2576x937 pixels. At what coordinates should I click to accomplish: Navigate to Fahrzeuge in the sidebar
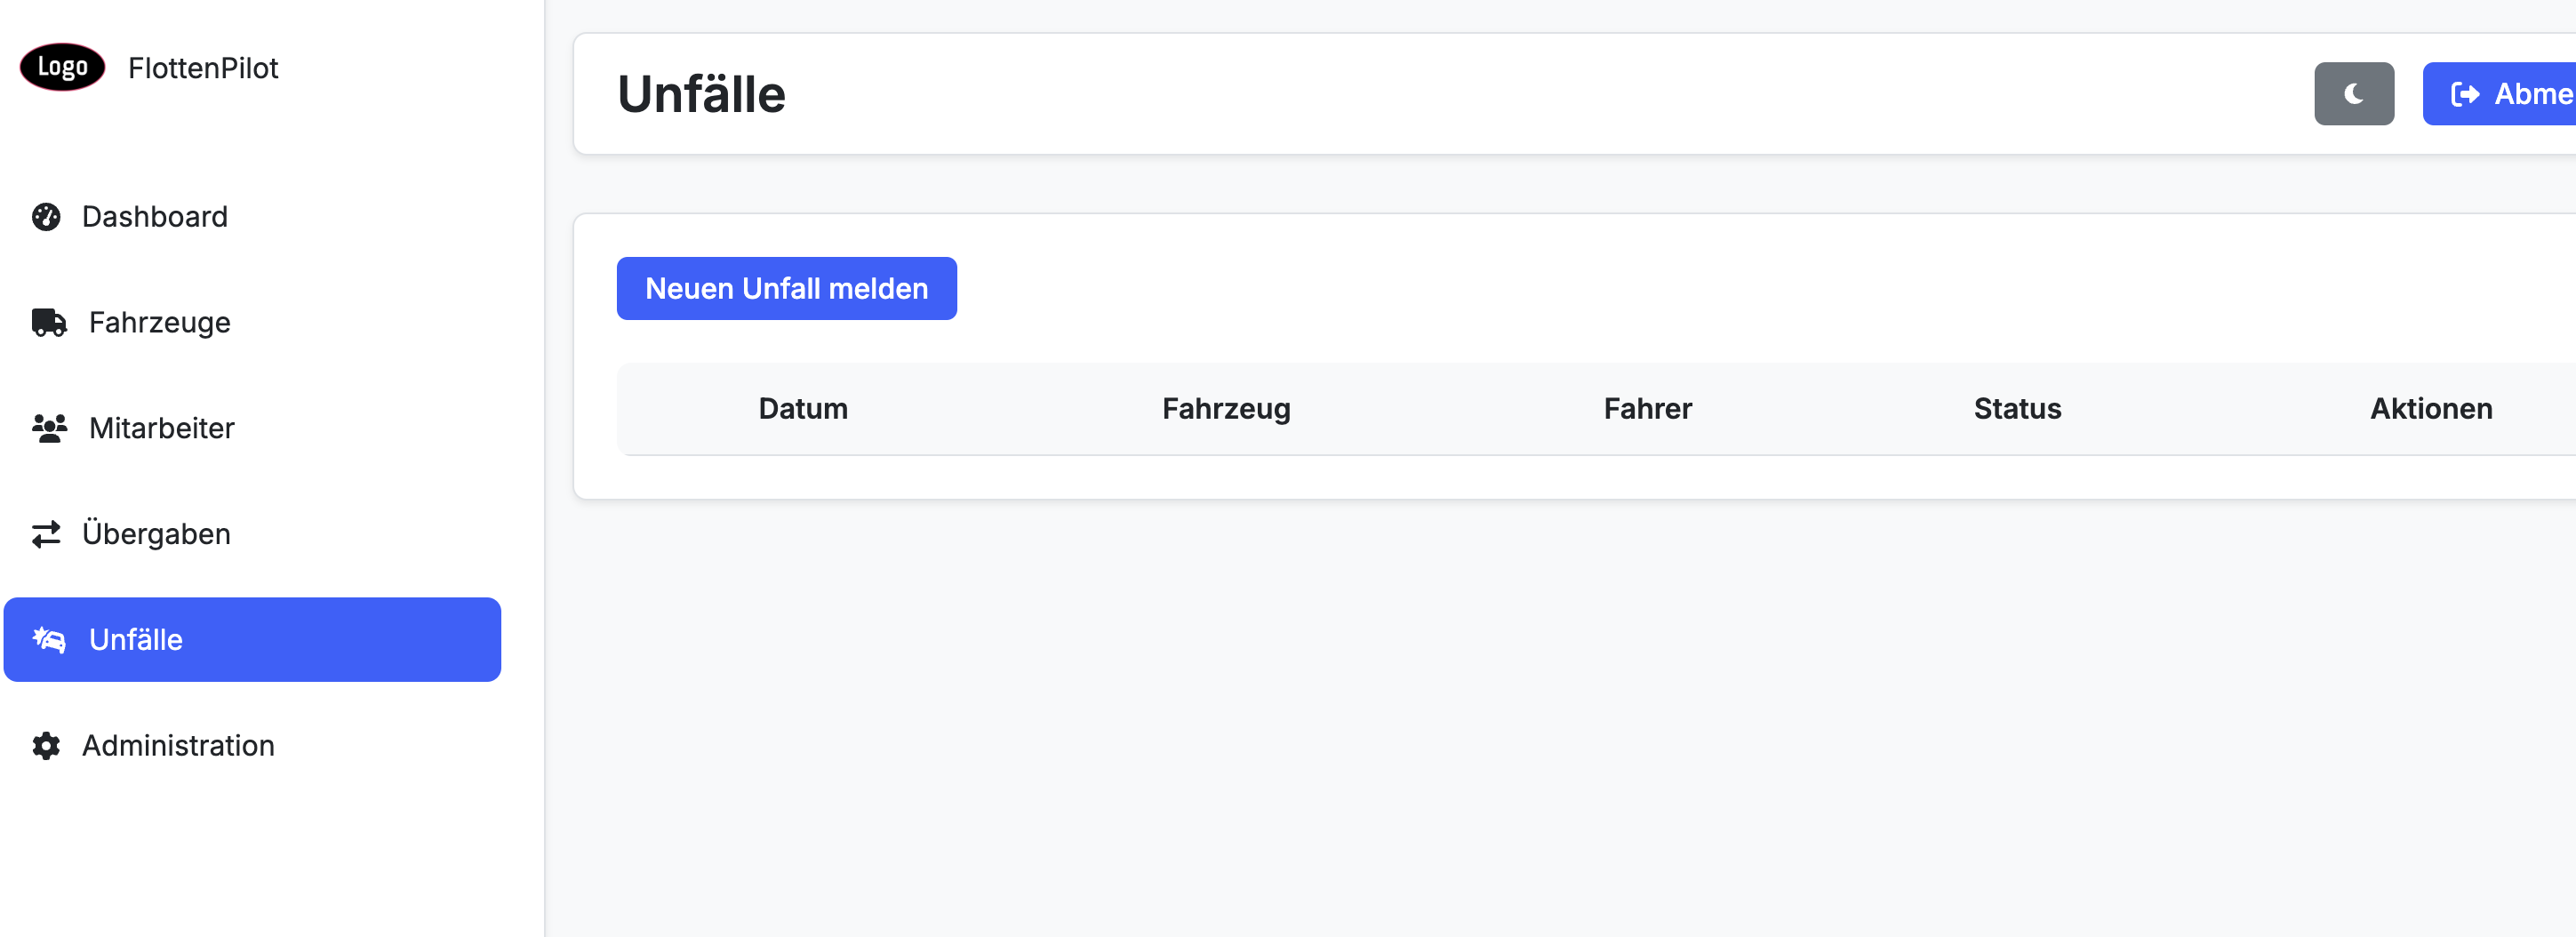159,322
